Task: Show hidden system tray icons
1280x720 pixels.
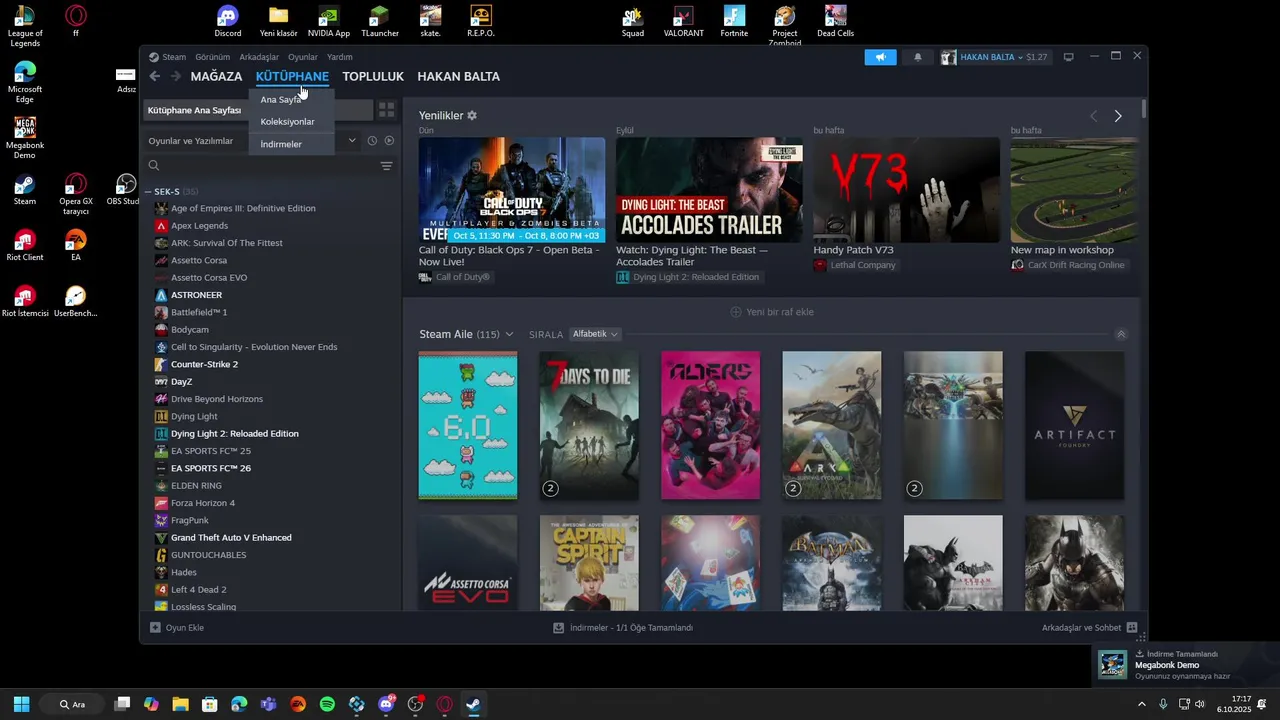Action: pos(1142,704)
